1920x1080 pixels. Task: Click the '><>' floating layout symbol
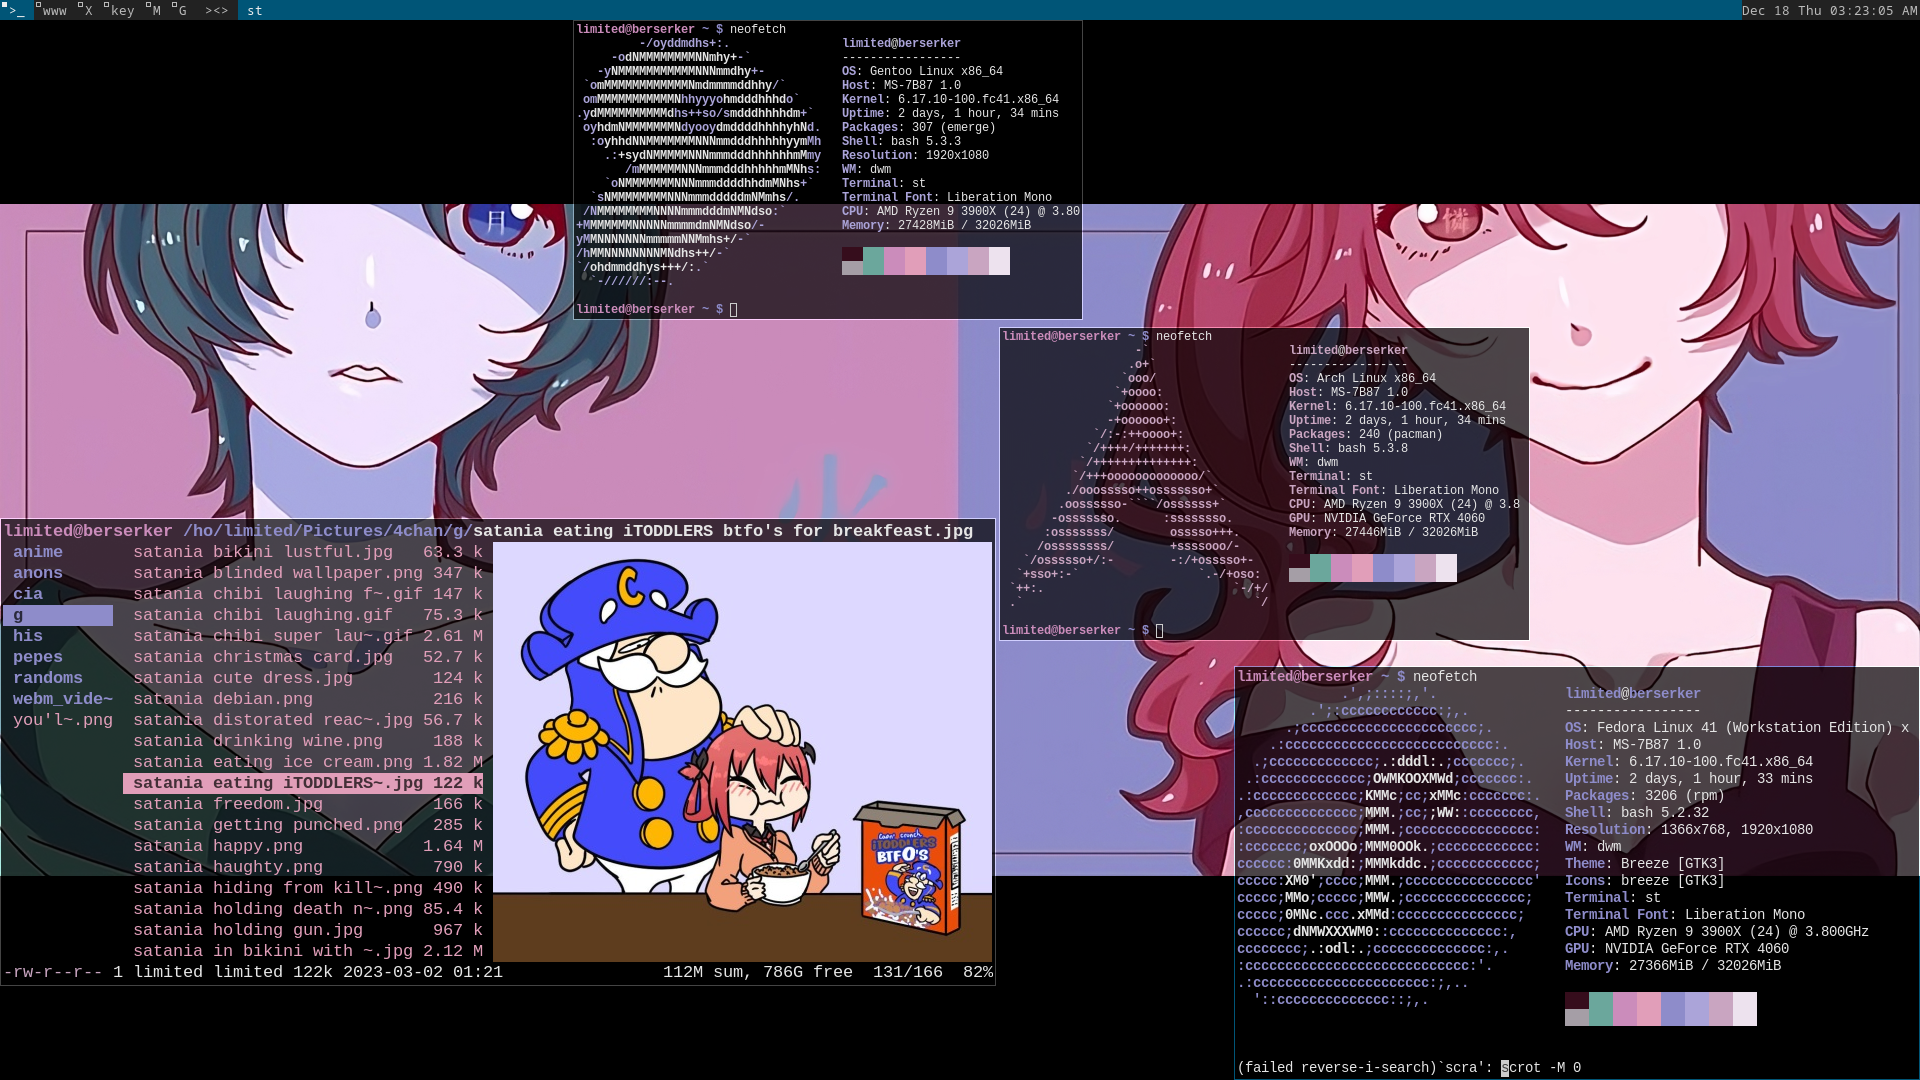click(216, 10)
